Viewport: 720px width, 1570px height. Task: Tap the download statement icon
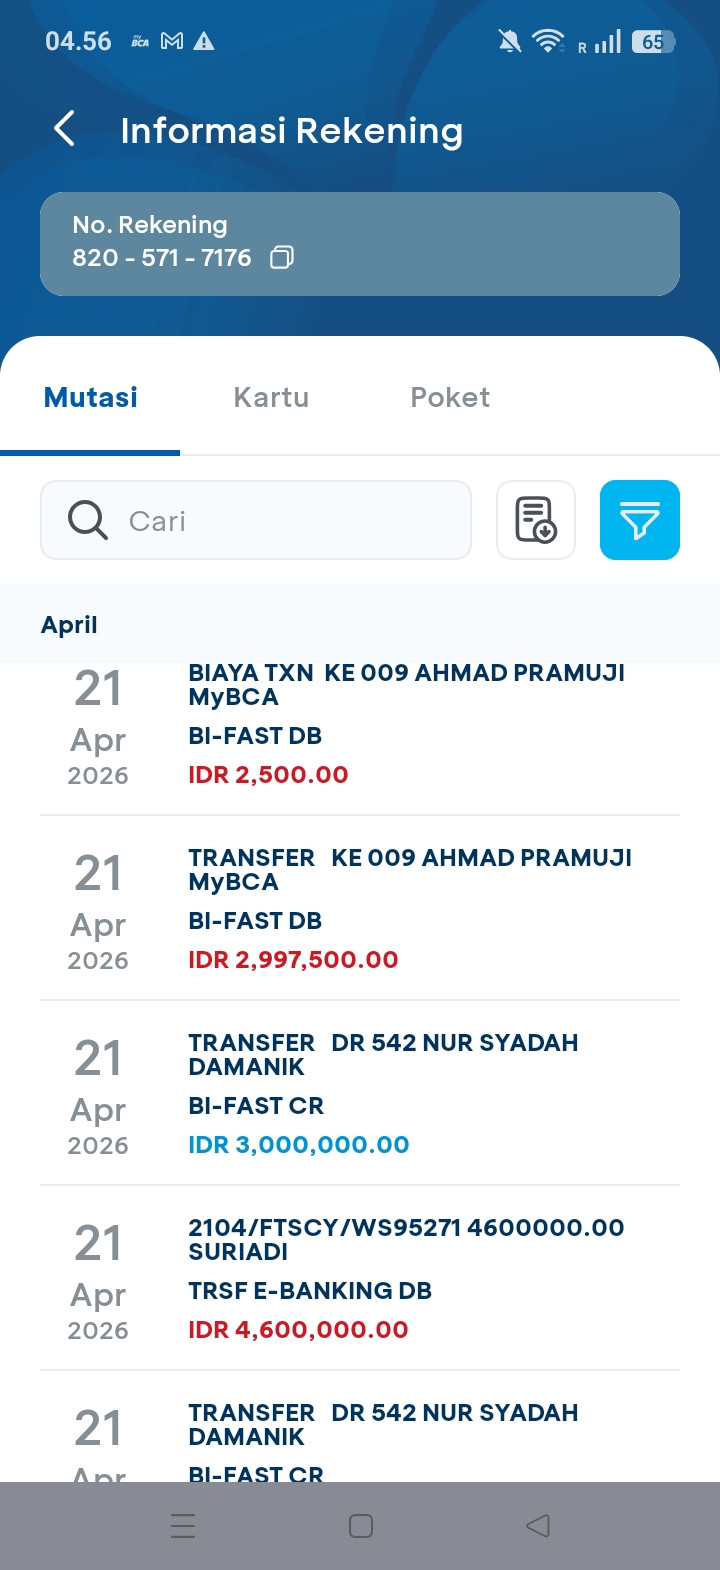pyautogui.click(x=536, y=520)
